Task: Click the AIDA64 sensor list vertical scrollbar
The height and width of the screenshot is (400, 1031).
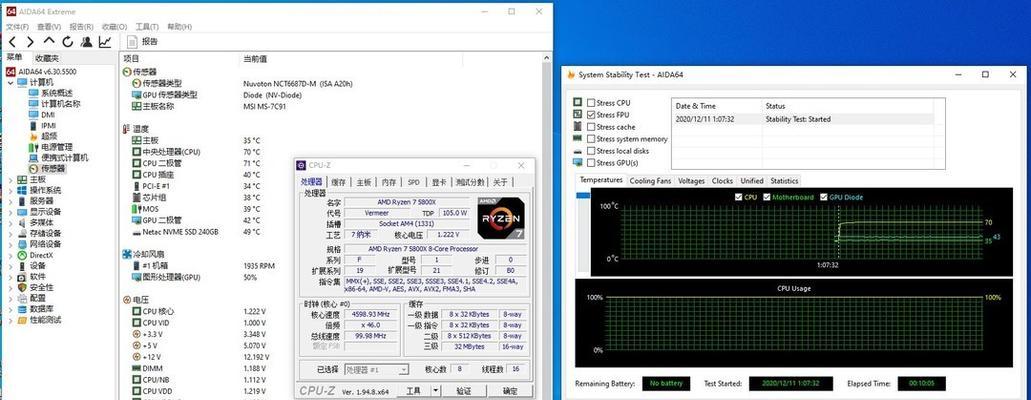Action: (546, 224)
